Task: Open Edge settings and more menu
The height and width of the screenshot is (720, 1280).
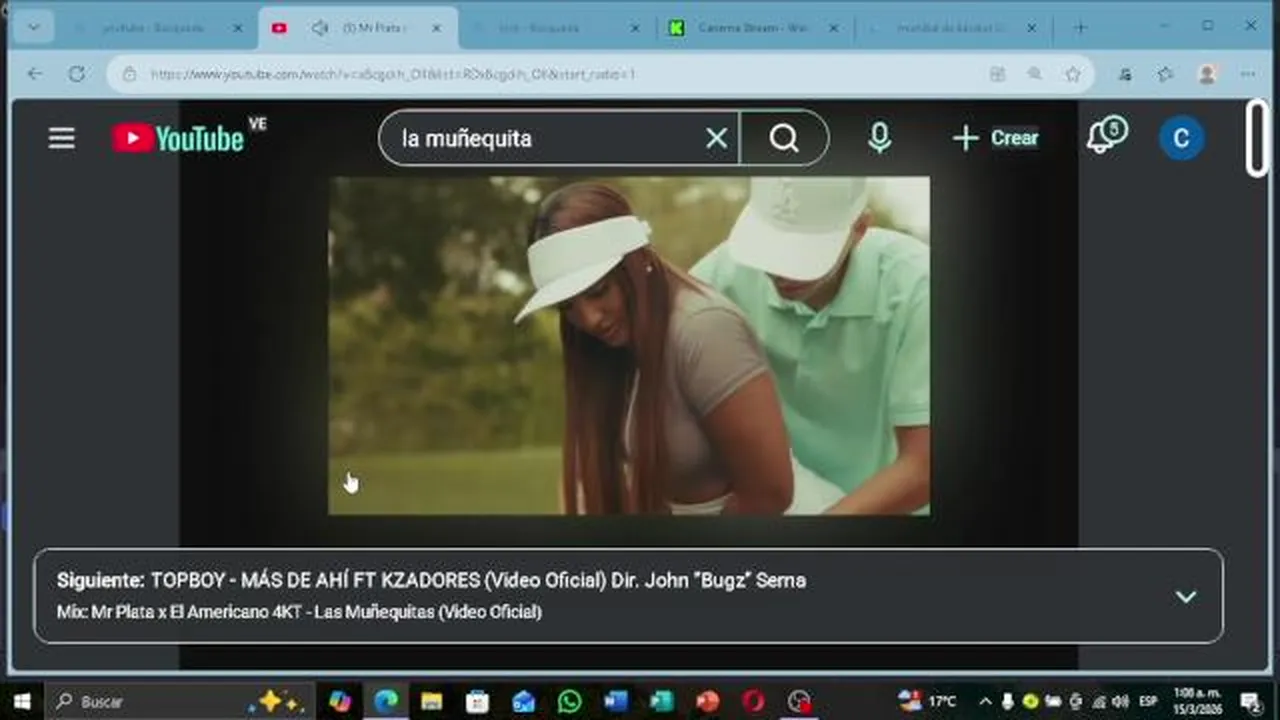Action: pos(1248,74)
